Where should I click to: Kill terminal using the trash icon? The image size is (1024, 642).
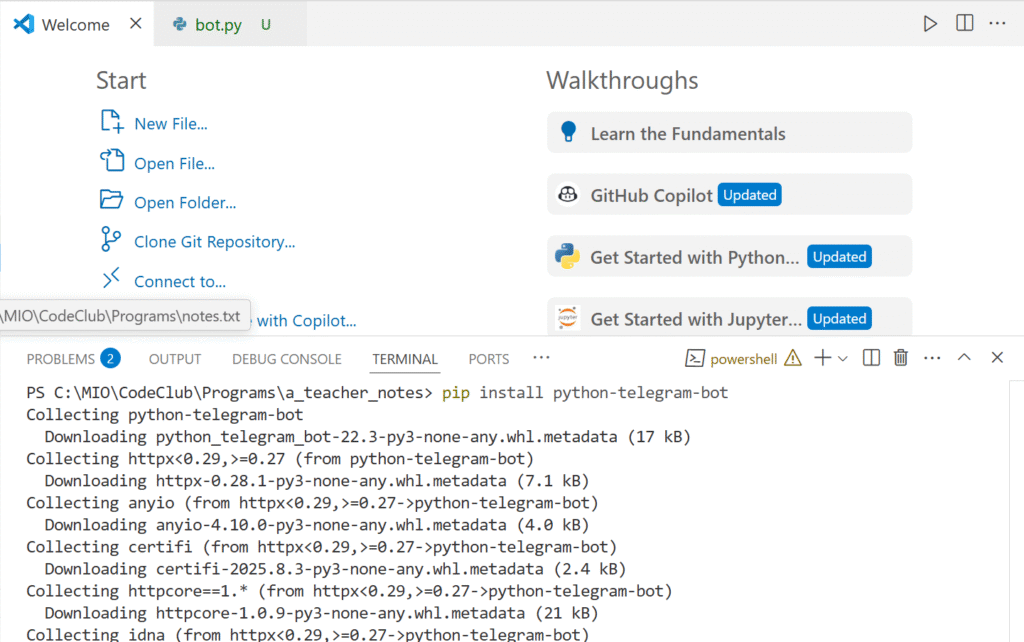coord(900,358)
